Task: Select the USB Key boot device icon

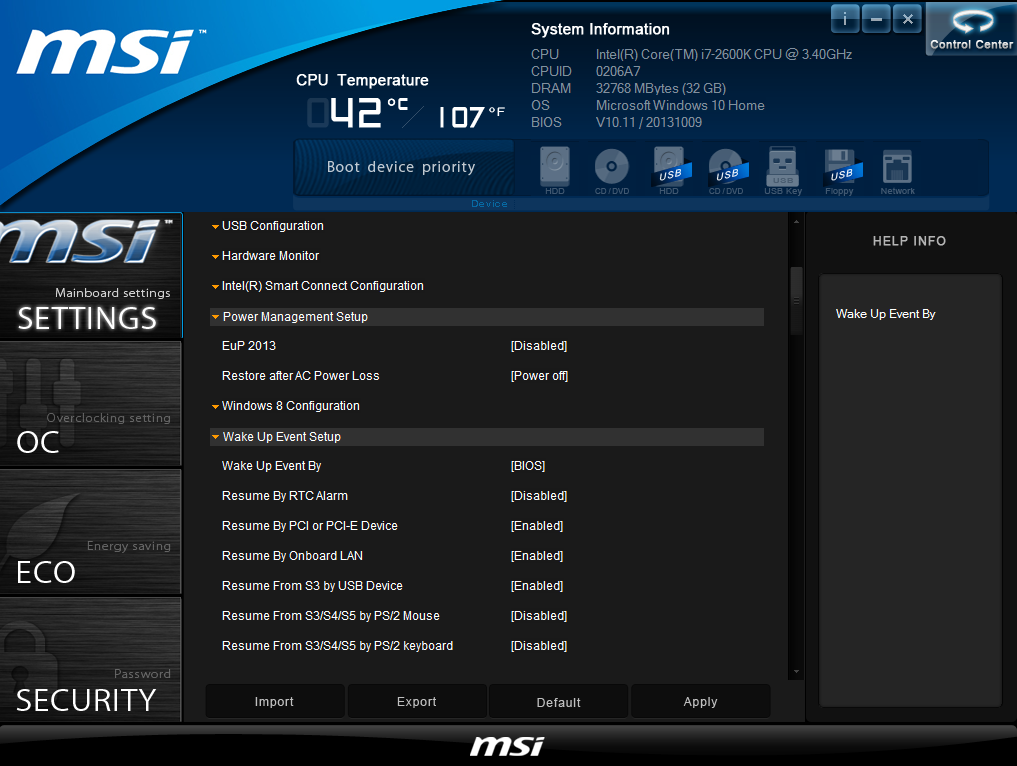Action: click(x=783, y=171)
